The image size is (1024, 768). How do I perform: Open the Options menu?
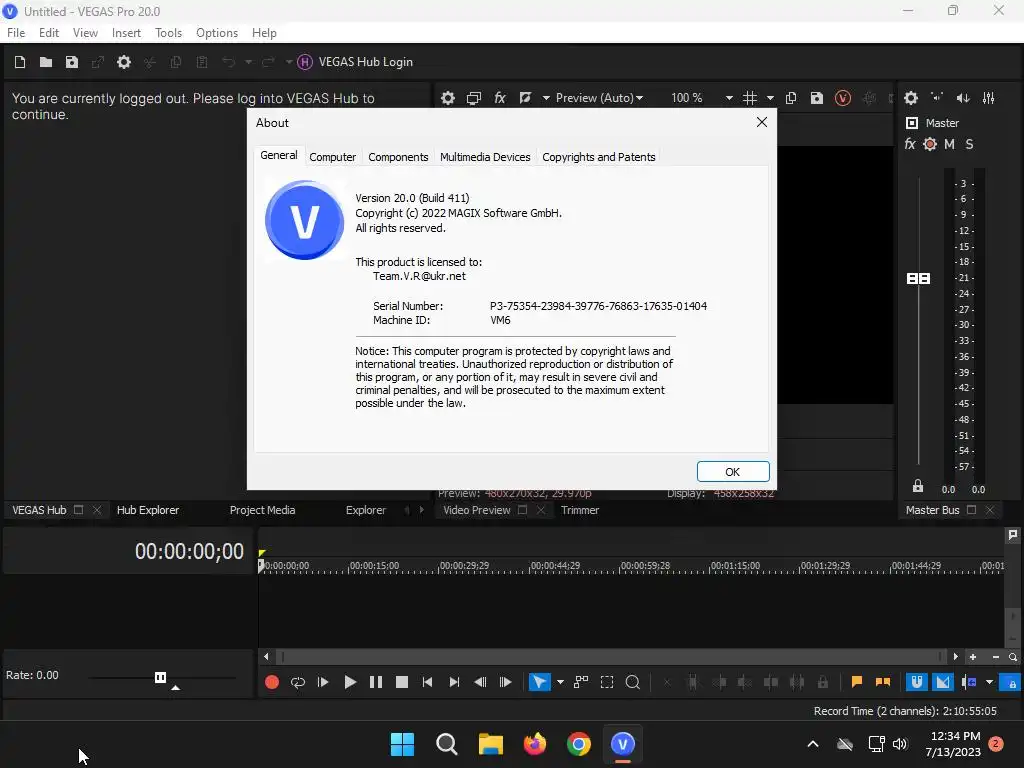coord(217,33)
